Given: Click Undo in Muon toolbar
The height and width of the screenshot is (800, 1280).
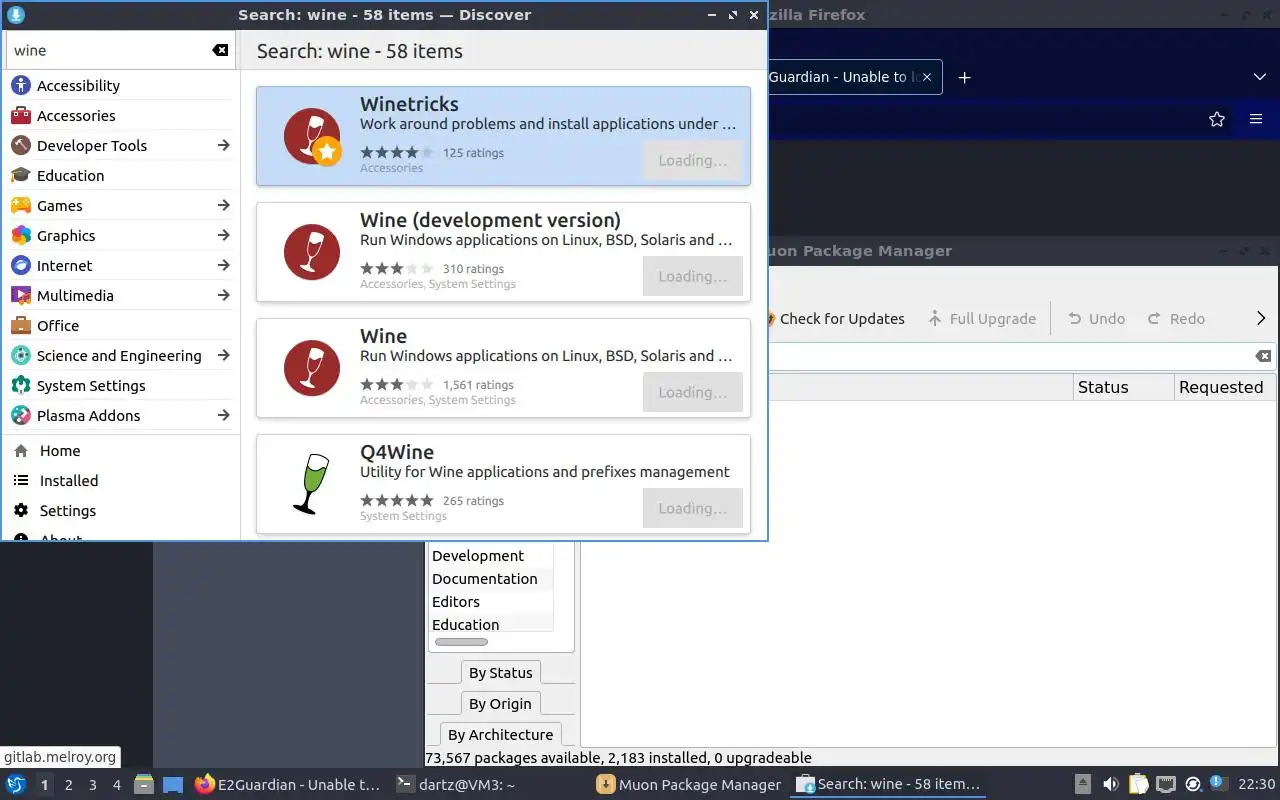Looking at the screenshot, I should pos(1096,319).
